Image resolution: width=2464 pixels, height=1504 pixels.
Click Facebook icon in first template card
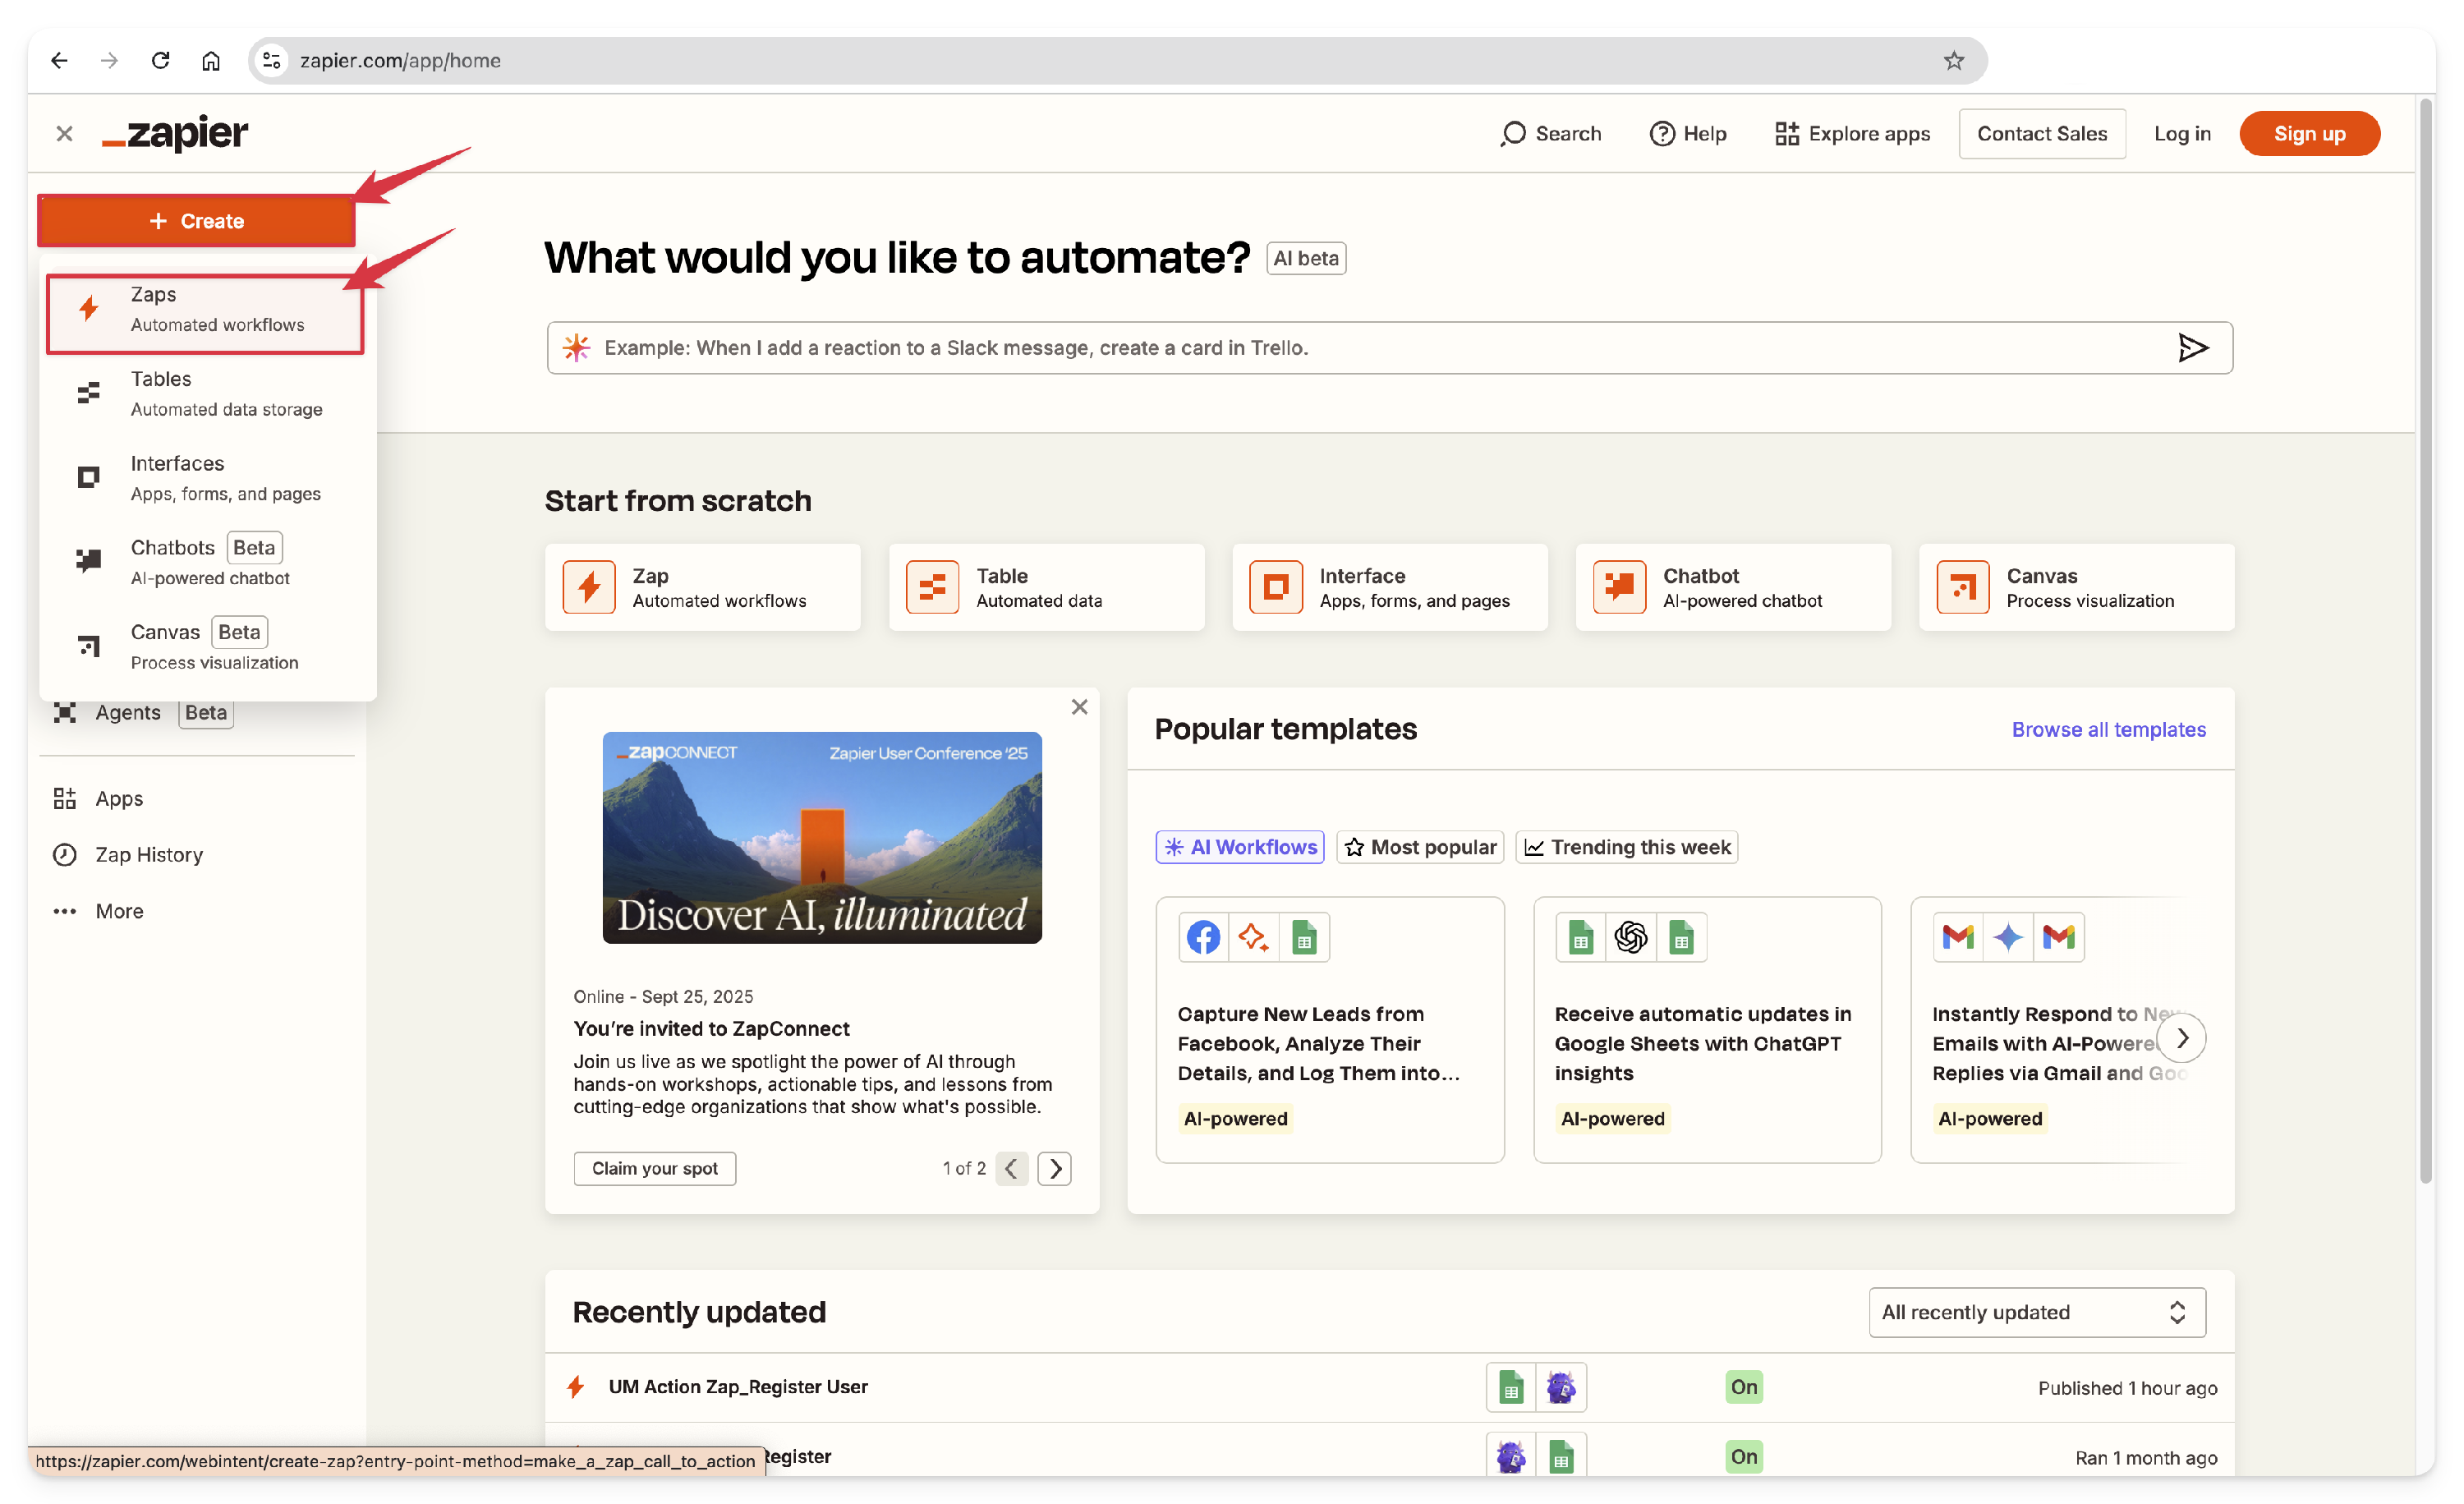coord(1203,937)
